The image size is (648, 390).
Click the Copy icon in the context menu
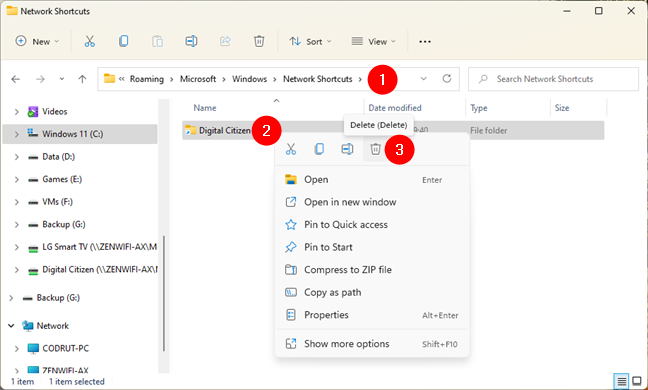tap(319, 149)
